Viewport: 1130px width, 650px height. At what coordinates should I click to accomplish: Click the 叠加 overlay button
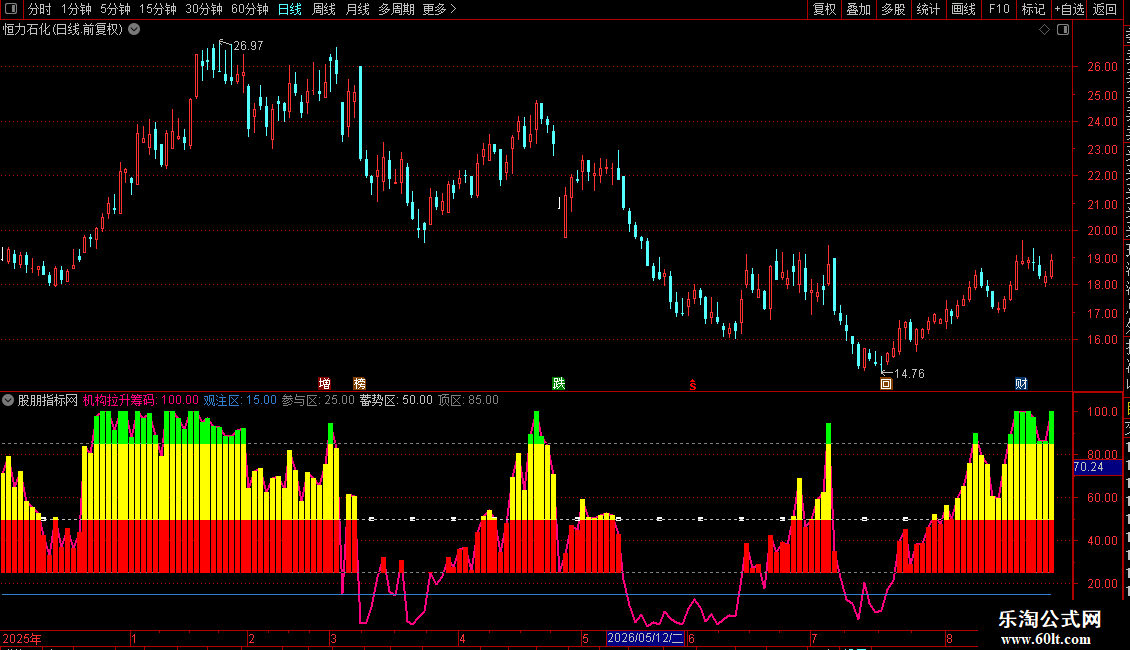[858, 9]
